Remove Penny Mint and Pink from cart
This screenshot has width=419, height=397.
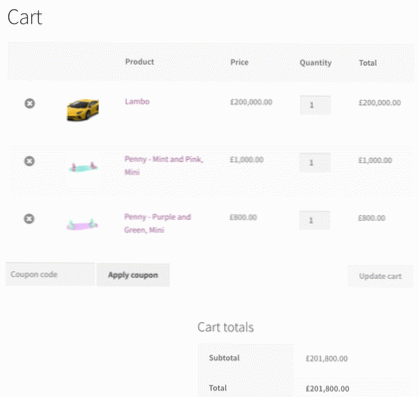coord(29,161)
